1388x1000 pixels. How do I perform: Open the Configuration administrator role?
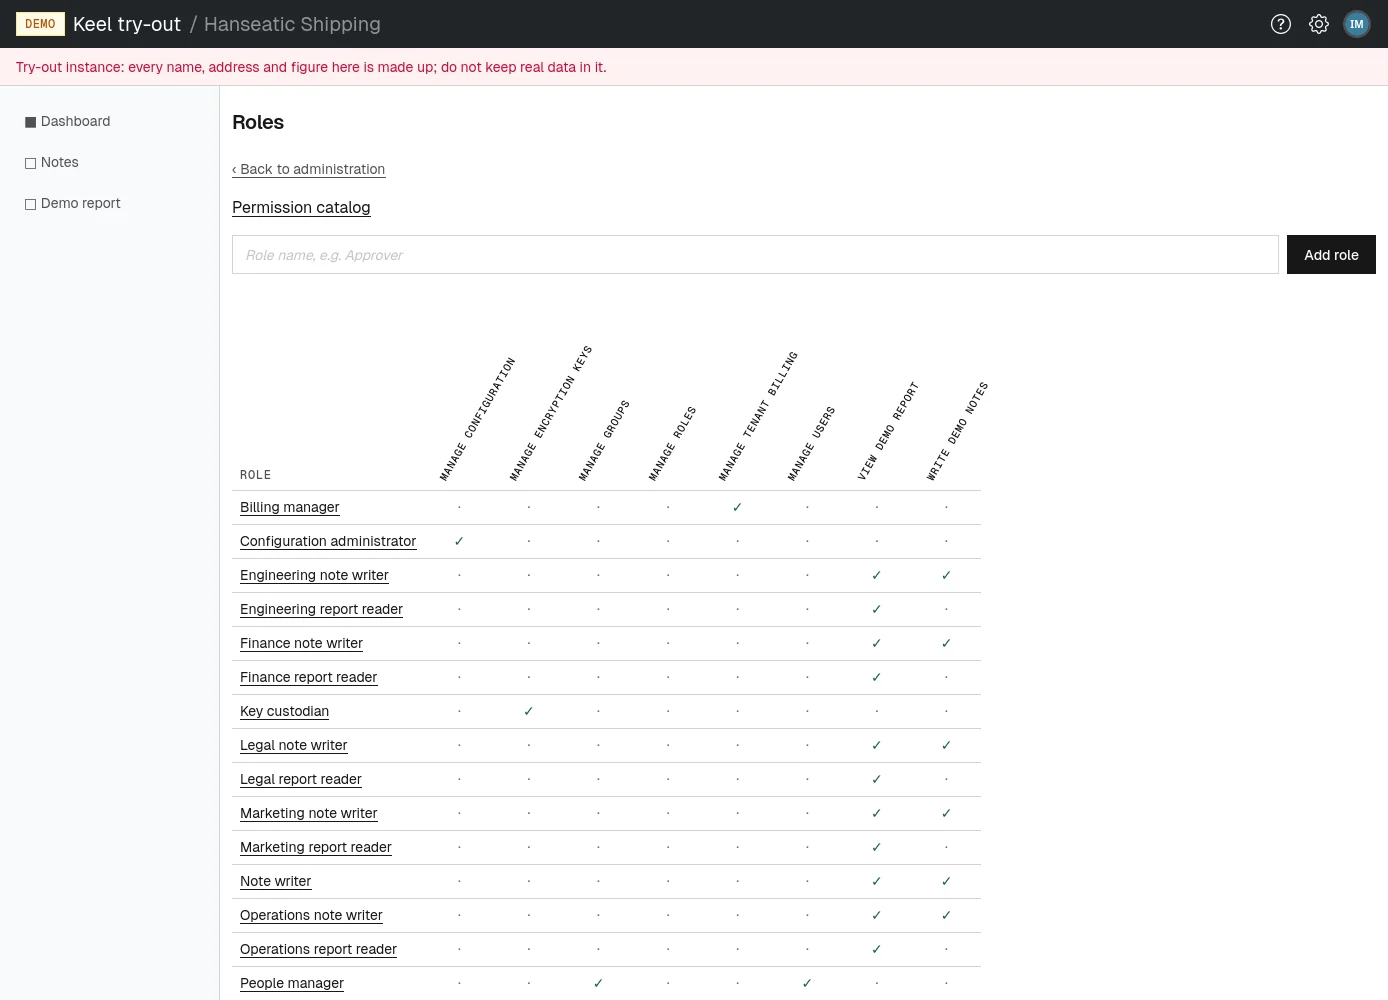pos(328,541)
